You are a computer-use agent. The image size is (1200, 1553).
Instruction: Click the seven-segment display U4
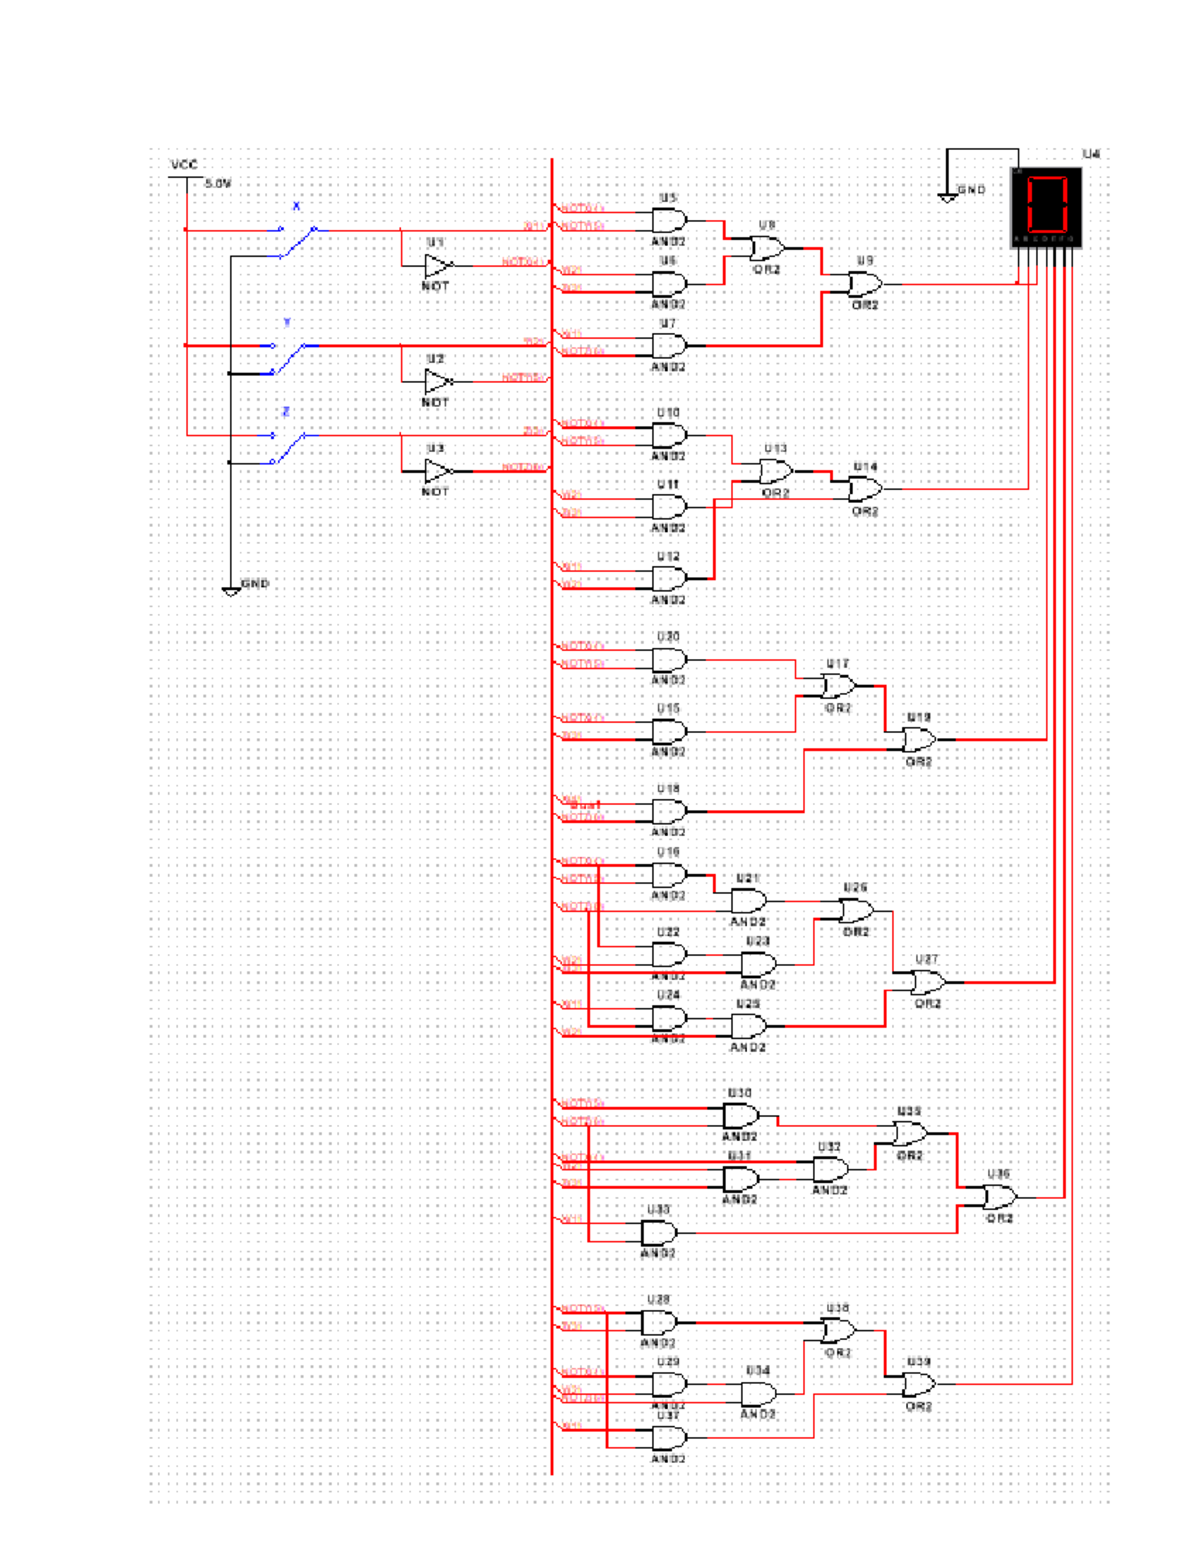1047,205
